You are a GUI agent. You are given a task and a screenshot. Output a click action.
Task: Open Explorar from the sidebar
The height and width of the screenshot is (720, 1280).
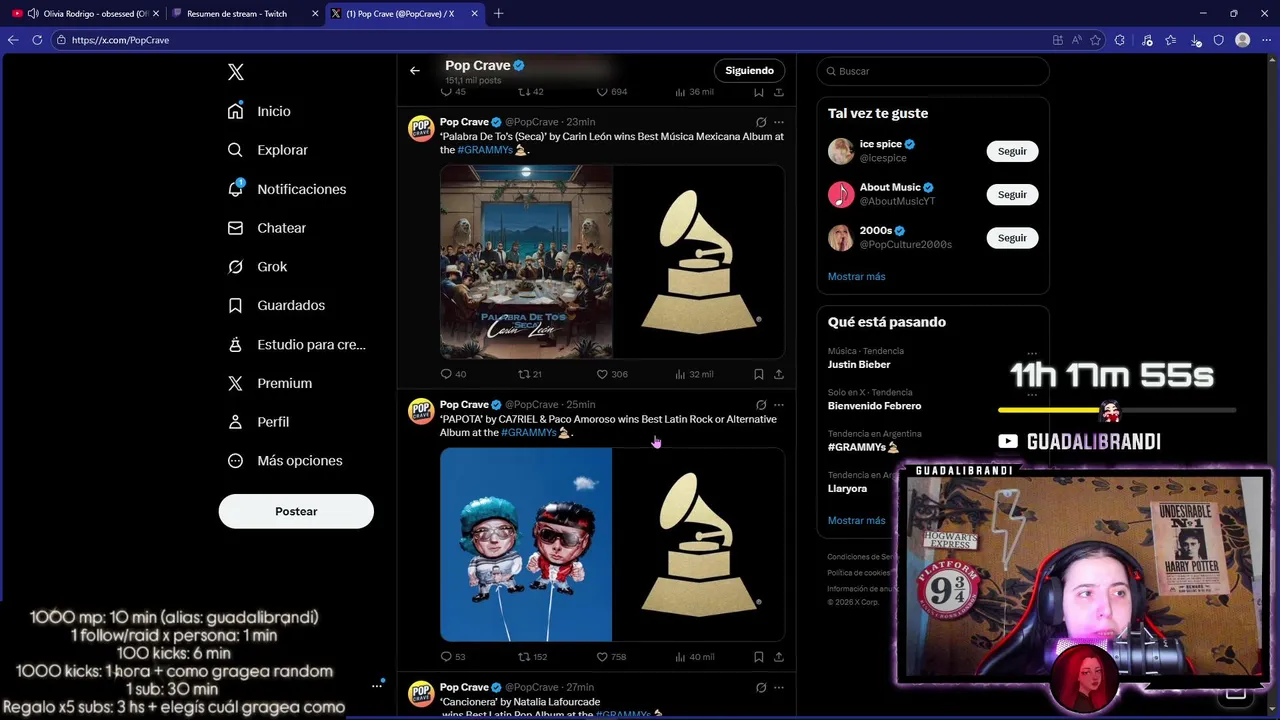(267, 150)
